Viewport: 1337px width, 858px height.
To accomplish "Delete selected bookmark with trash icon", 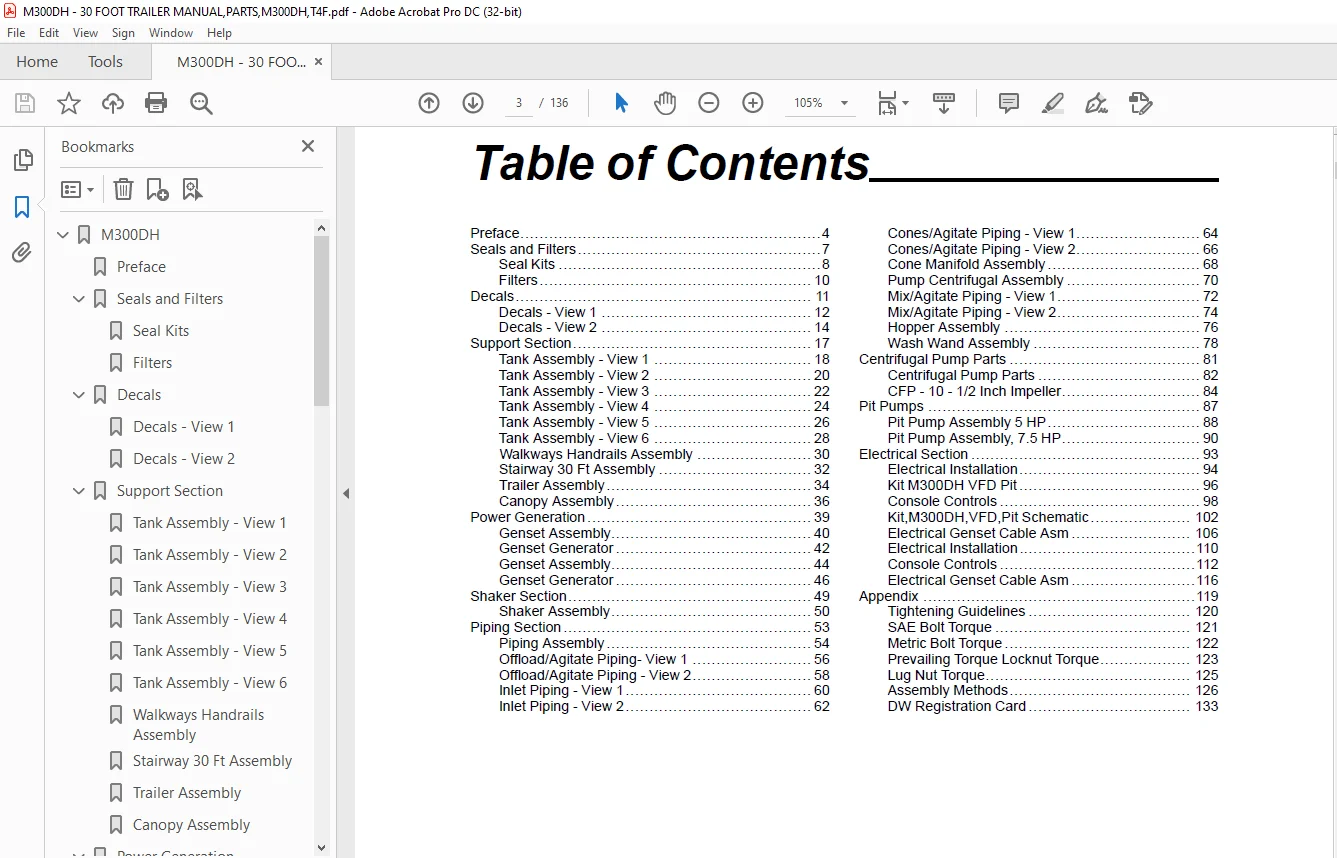I will click(x=123, y=189).
